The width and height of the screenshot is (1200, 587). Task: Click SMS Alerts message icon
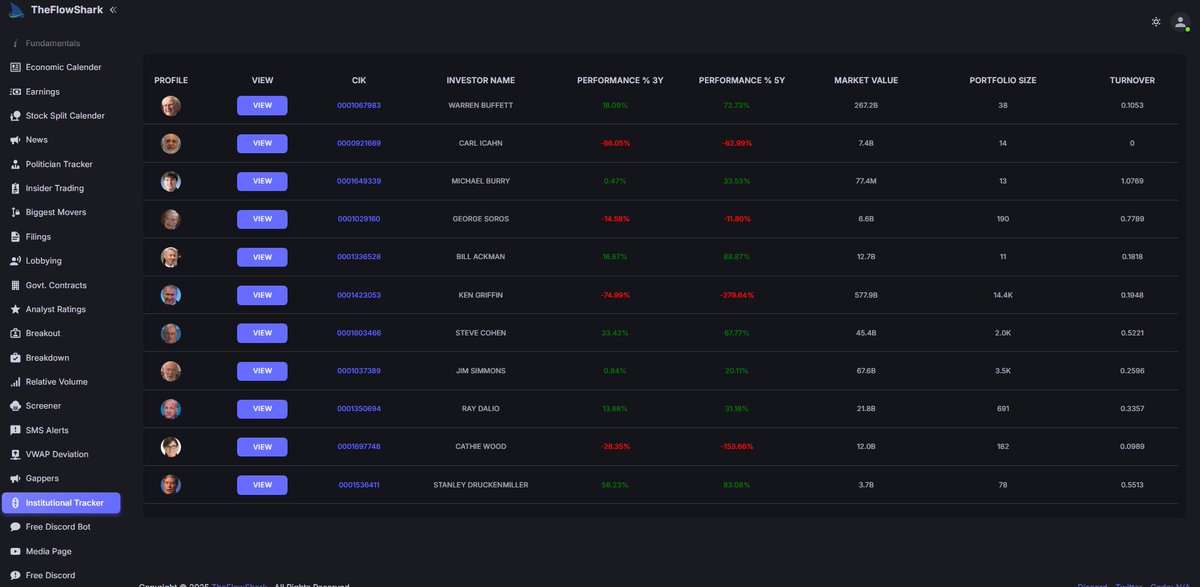[x=15, y=430]
